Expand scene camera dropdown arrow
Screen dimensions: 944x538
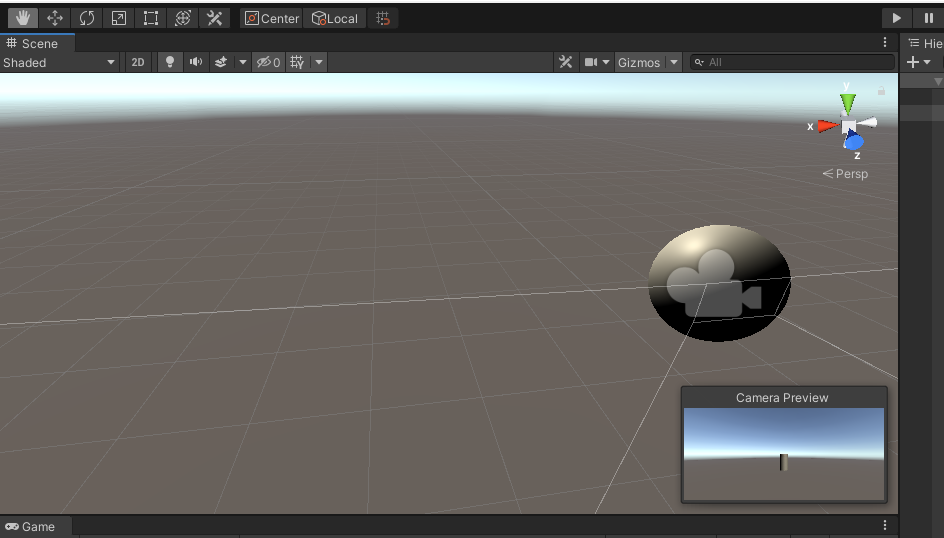click(x=606, y=62)
